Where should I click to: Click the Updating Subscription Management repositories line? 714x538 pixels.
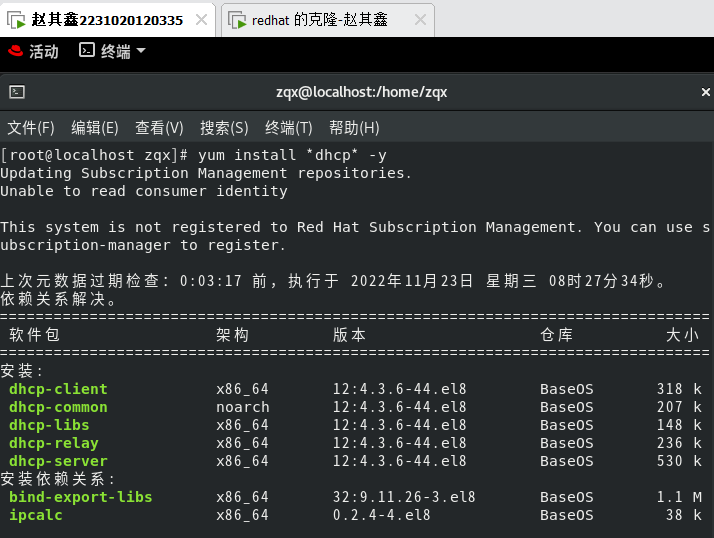pyautogui.click(x=206, y=174)
